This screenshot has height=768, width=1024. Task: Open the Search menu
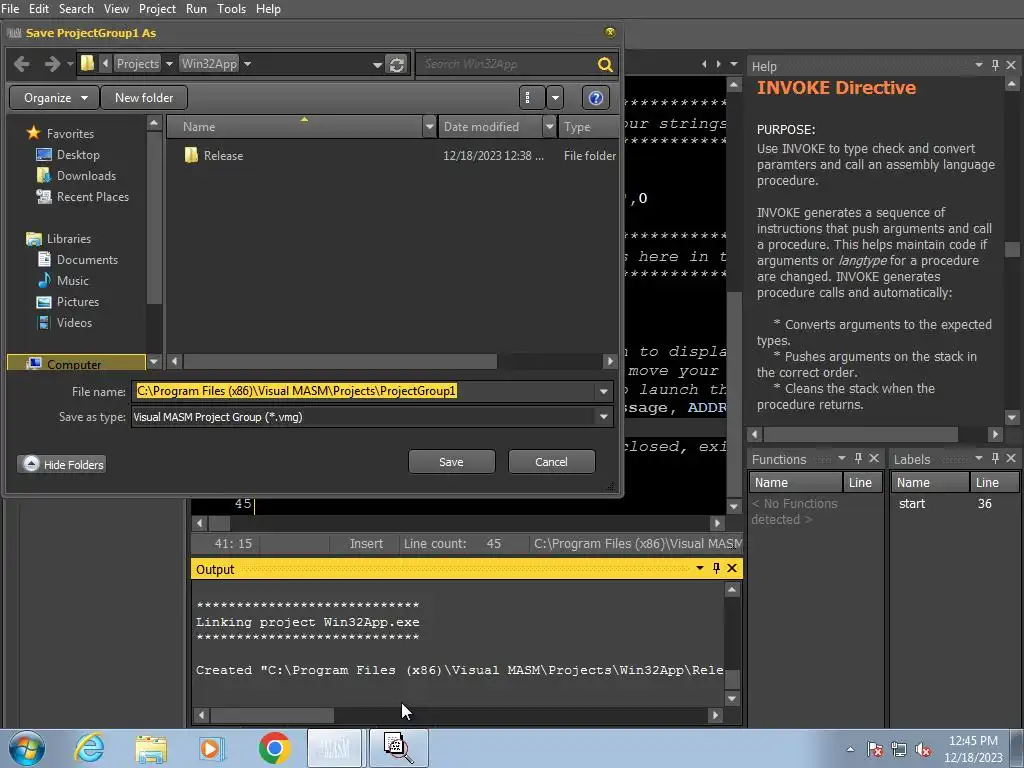76,8
